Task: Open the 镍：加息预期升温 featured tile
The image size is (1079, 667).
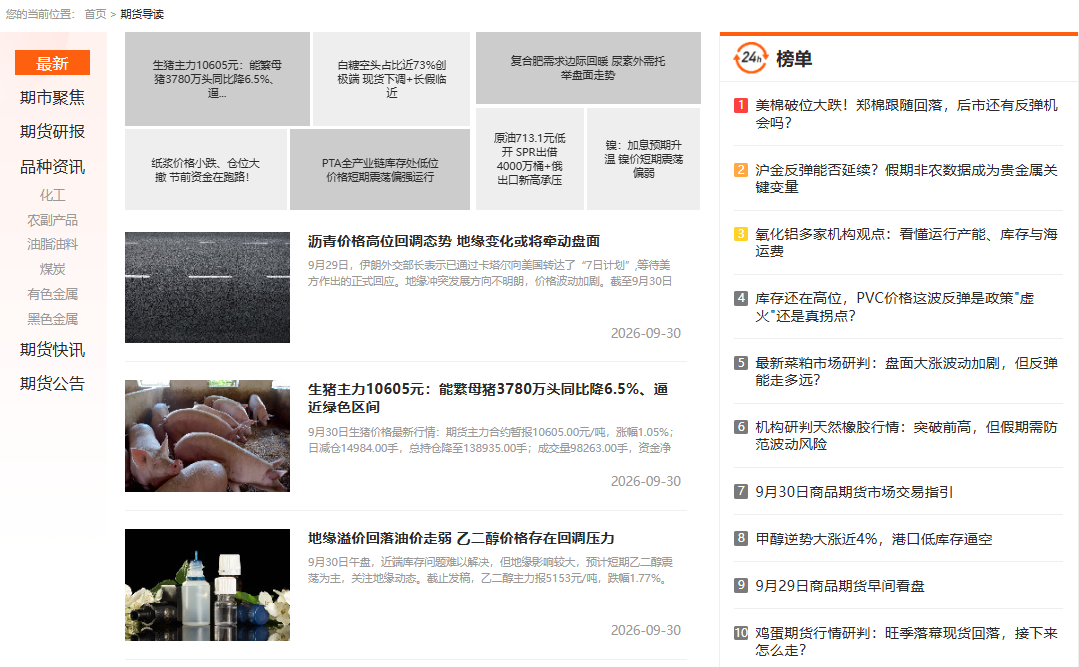Action: pyautogui.click(x=643, y=159)
